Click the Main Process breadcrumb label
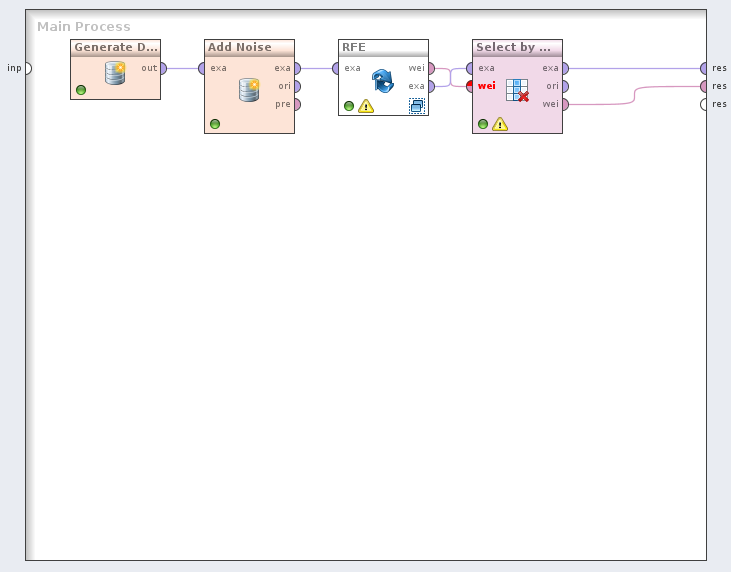The width and height of the screenshot is (731, 572). coord(84,27)
